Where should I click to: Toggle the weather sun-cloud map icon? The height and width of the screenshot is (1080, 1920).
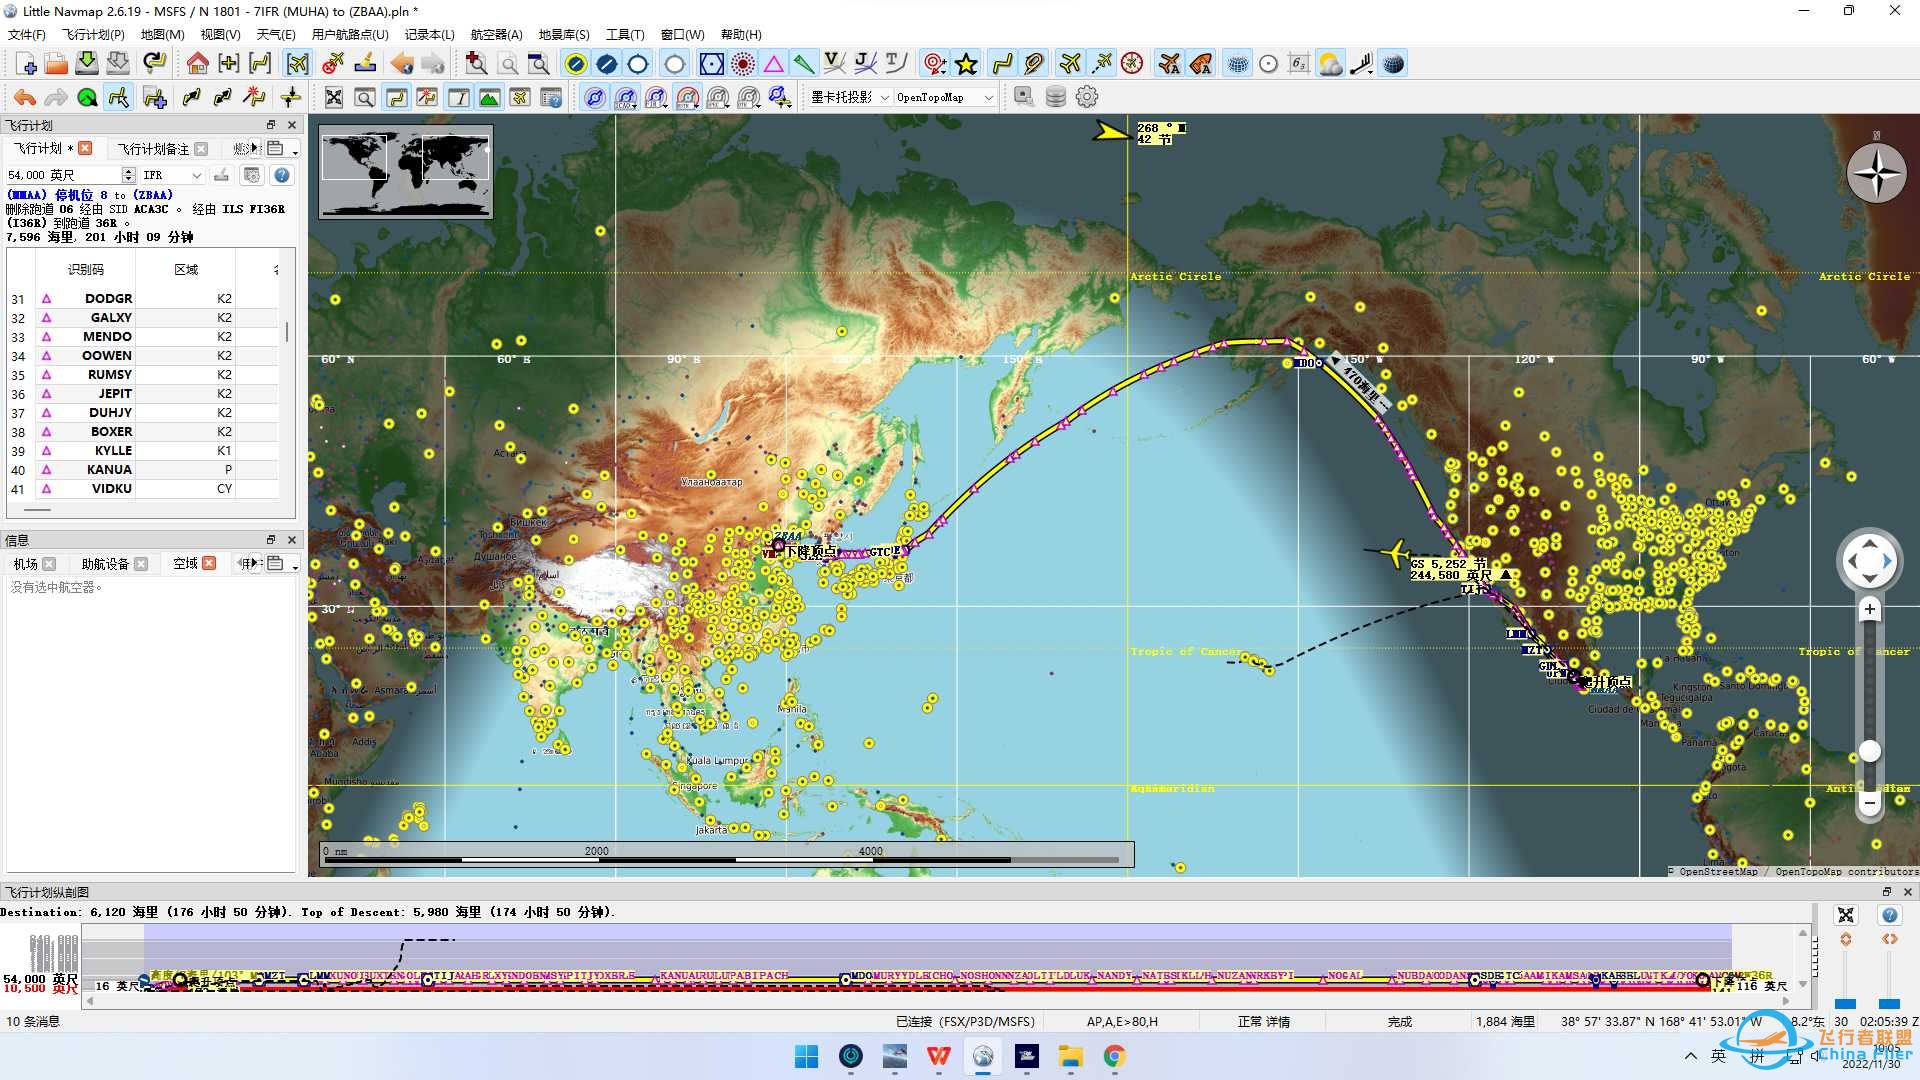click(1330, 64)
